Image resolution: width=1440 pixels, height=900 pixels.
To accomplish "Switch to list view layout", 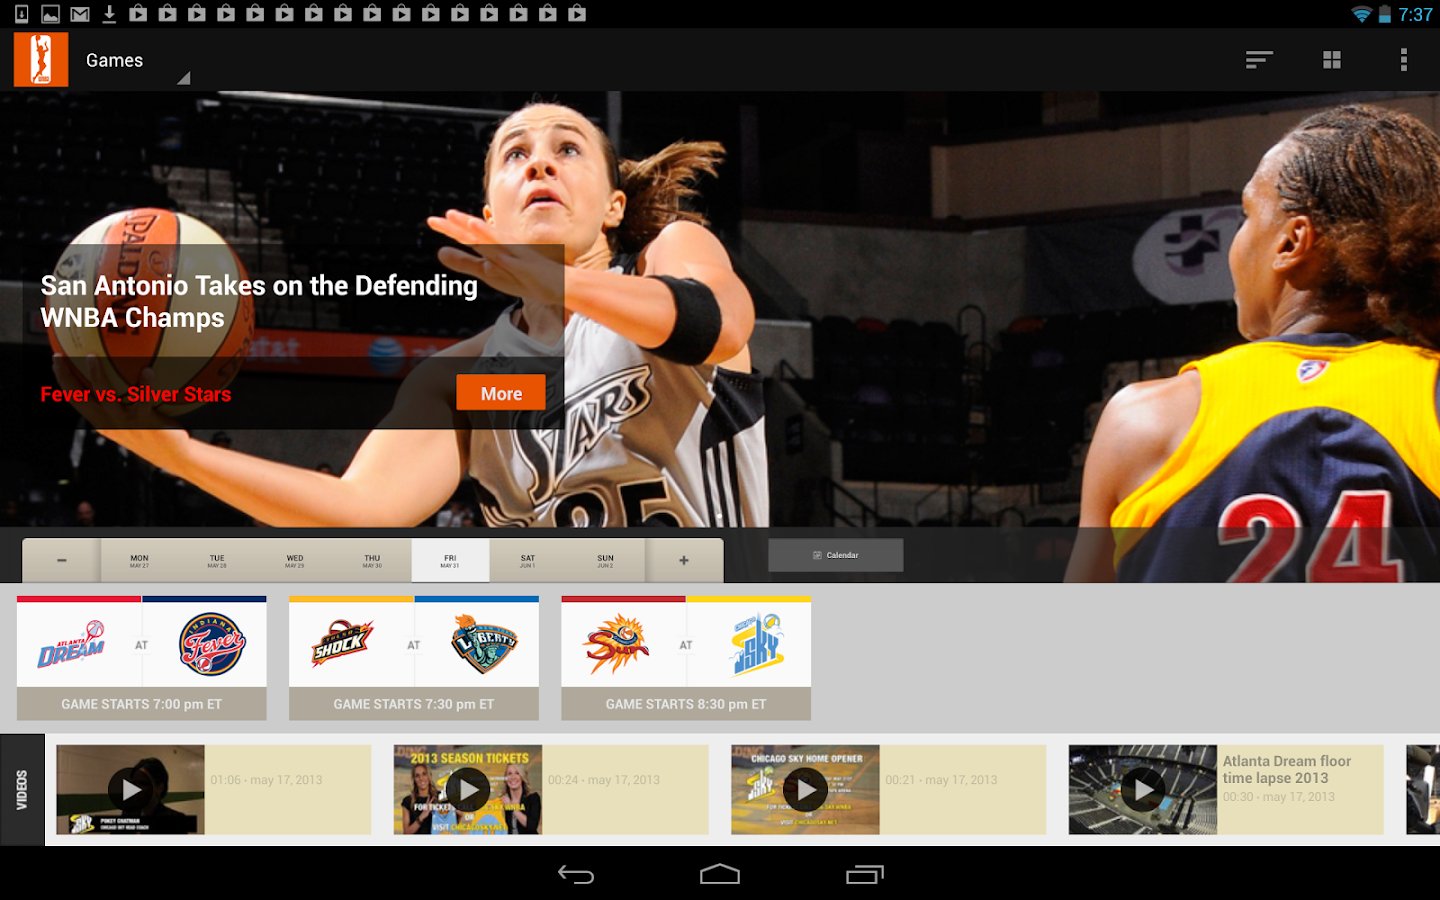I will (x=1258, y=59).
